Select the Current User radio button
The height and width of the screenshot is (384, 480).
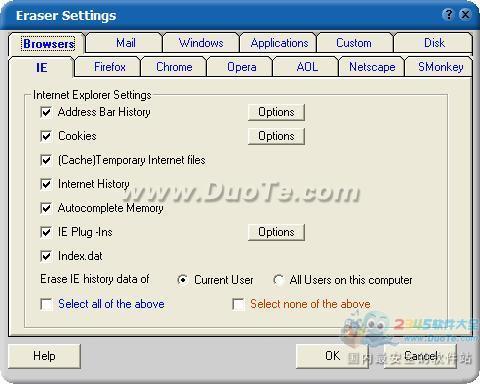(183, 280)
